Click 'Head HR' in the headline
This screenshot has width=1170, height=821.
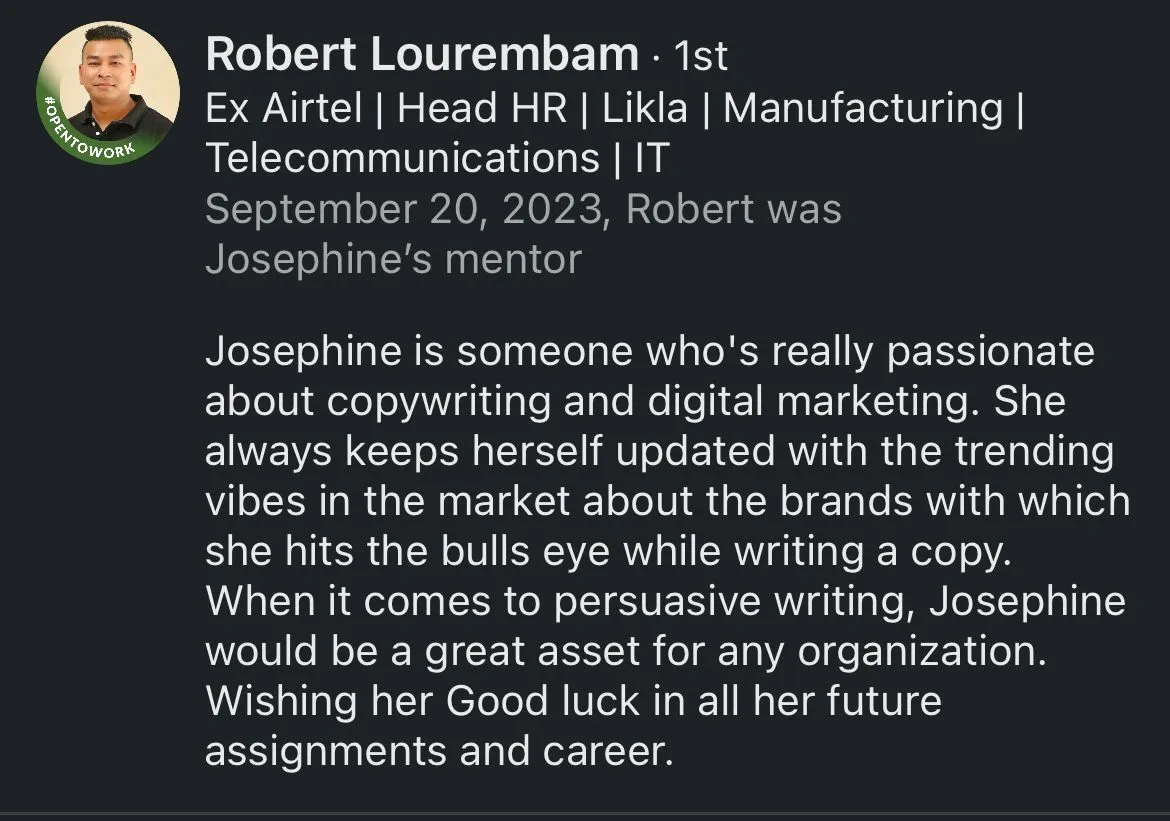click(482, 107)
